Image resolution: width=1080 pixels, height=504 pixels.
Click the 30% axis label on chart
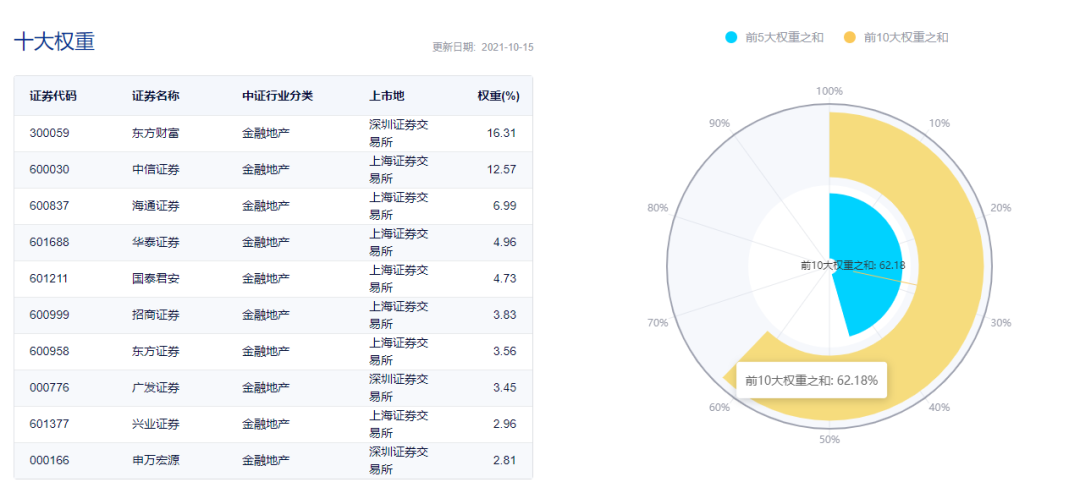pos(1000,322)
